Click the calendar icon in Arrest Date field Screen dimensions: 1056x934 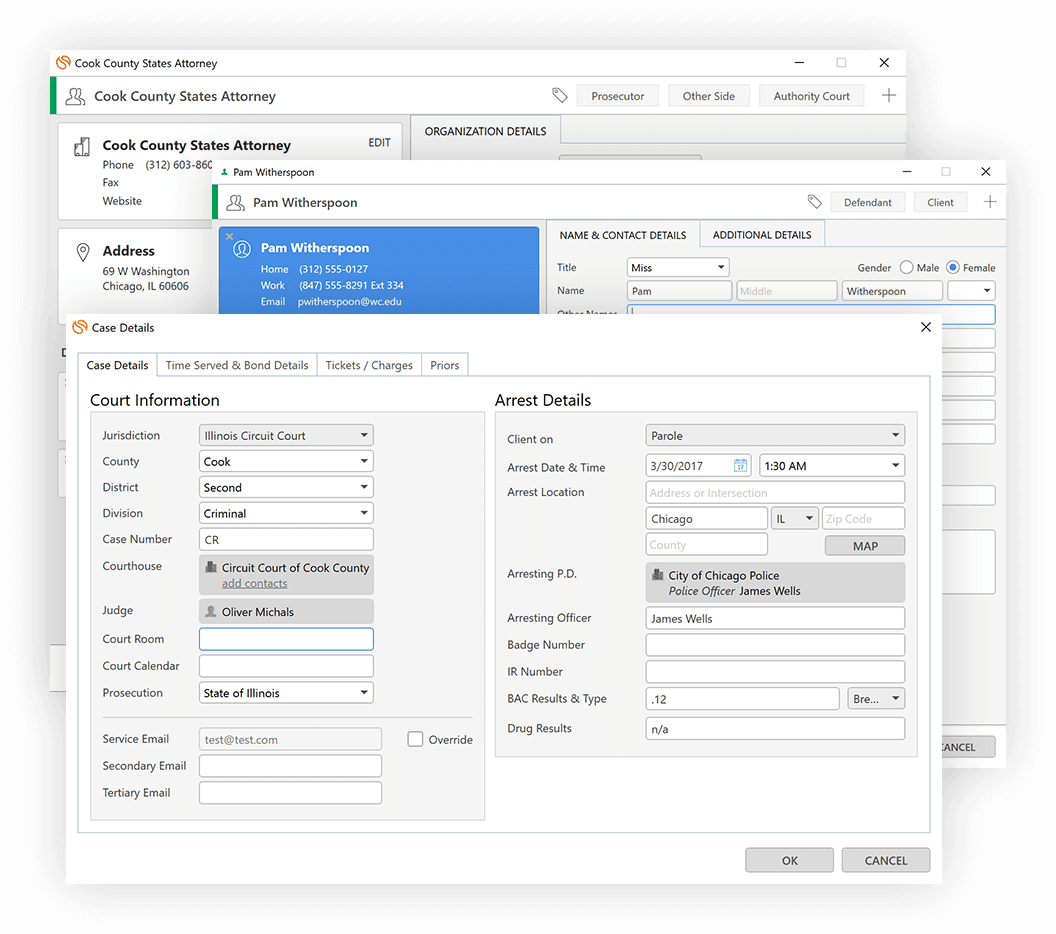(740, 466)
